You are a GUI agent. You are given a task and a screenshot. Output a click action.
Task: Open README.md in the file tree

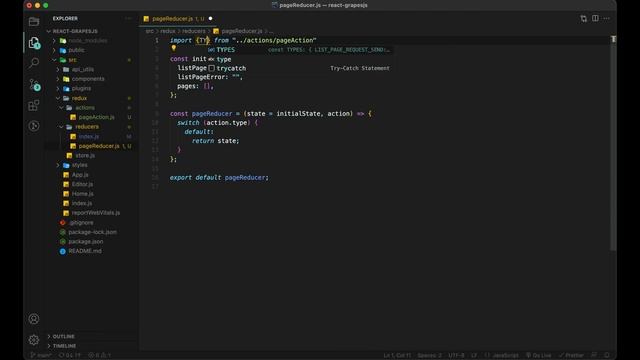tap(85, 251)
